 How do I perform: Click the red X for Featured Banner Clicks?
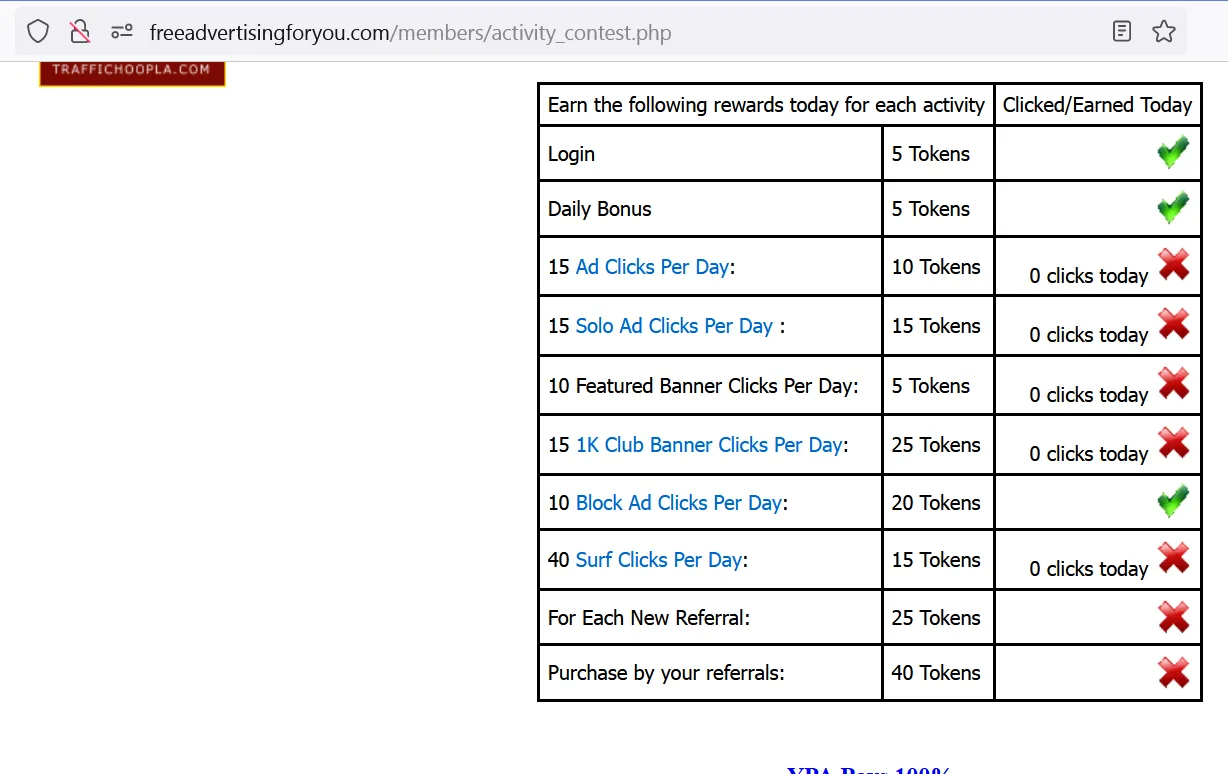point(1174,384)
